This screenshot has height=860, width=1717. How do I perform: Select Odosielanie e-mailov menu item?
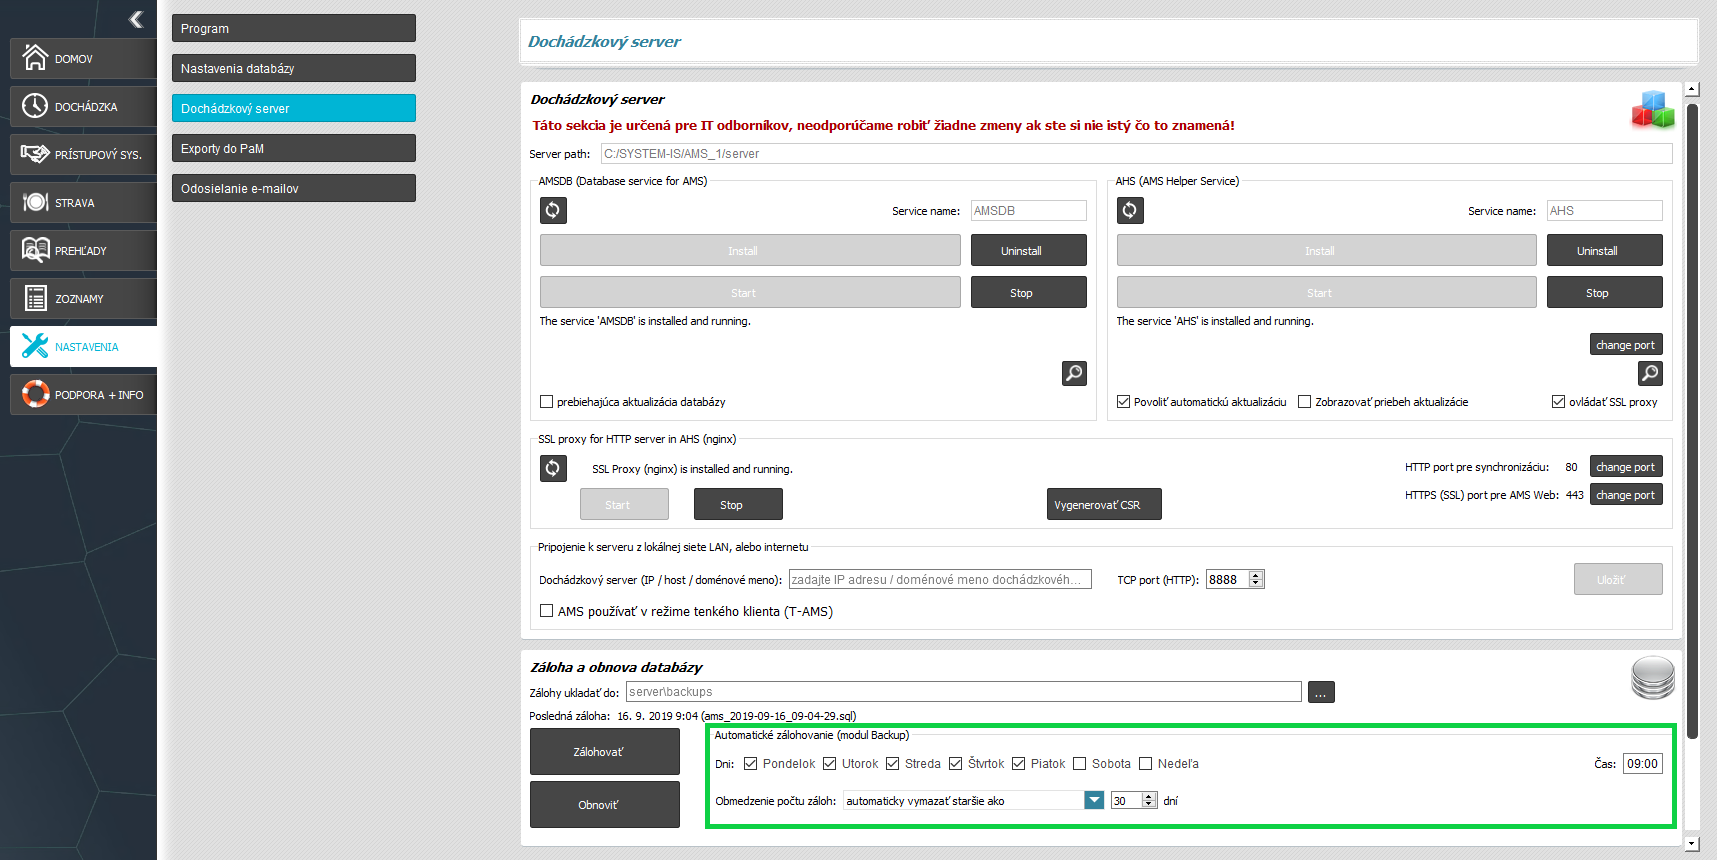[294, 188]
